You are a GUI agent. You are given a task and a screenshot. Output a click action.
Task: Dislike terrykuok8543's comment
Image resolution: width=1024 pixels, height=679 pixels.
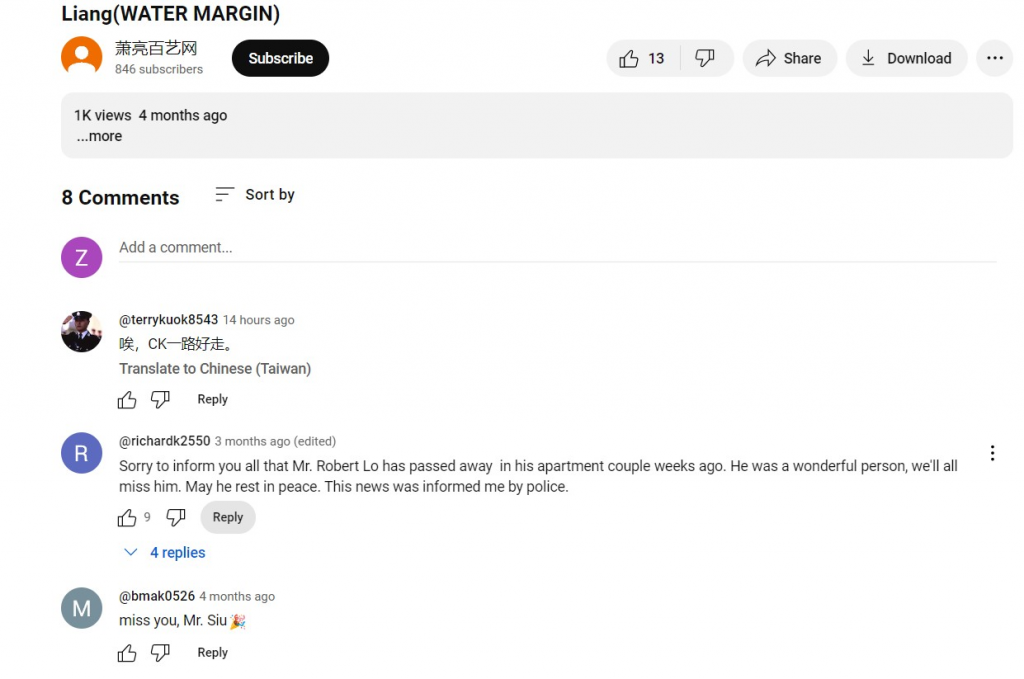click(x=161, y=400)
